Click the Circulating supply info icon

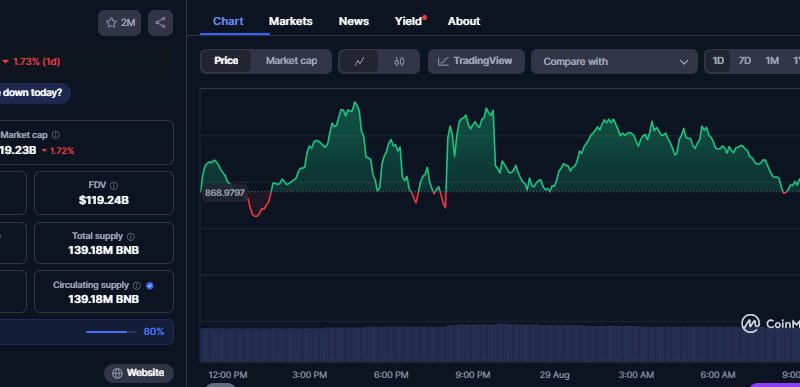coord(137,286)
